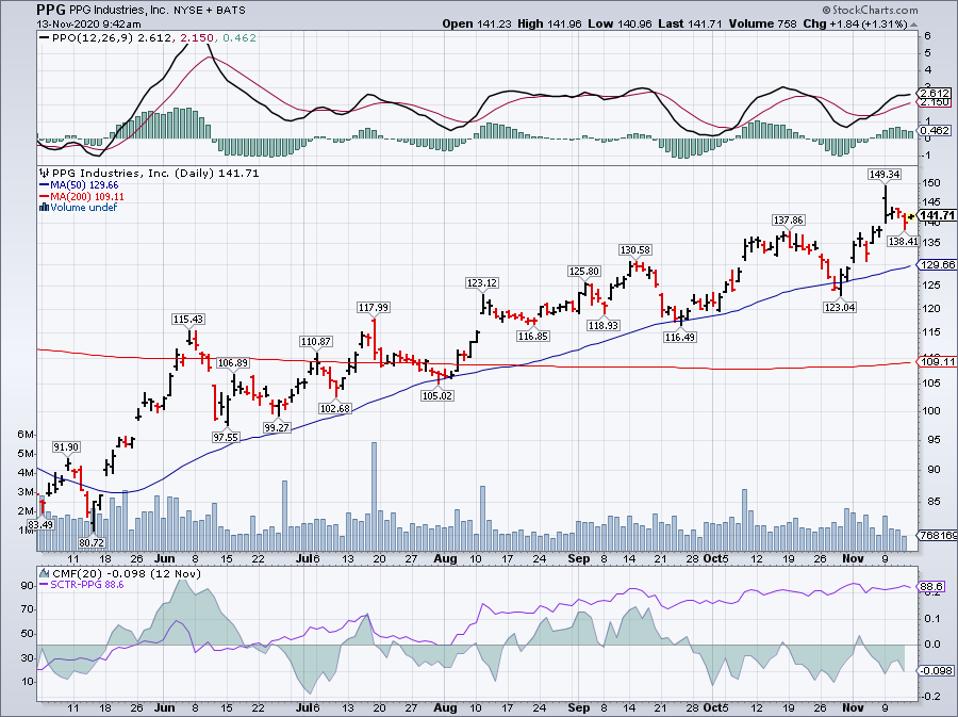Click the MA(200) 109.11 legend label

click(x=87, y=196)
